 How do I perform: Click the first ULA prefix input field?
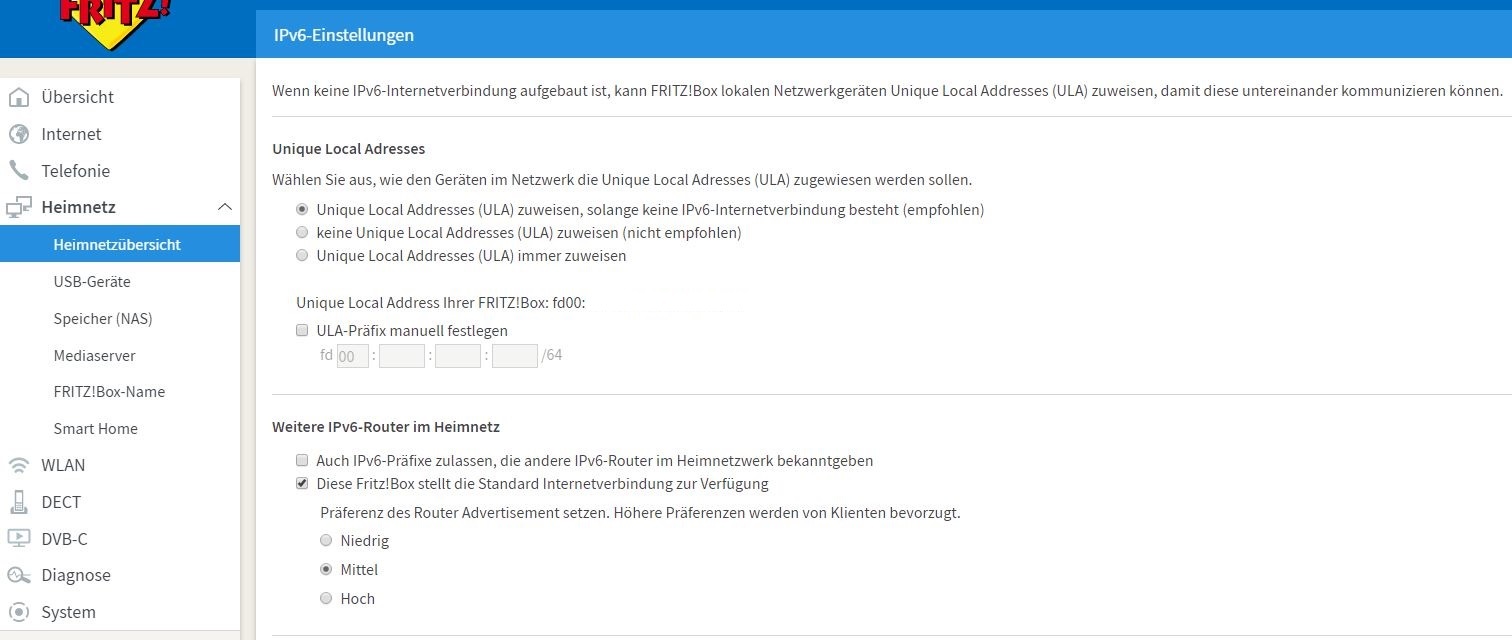(x=352, y=356)
